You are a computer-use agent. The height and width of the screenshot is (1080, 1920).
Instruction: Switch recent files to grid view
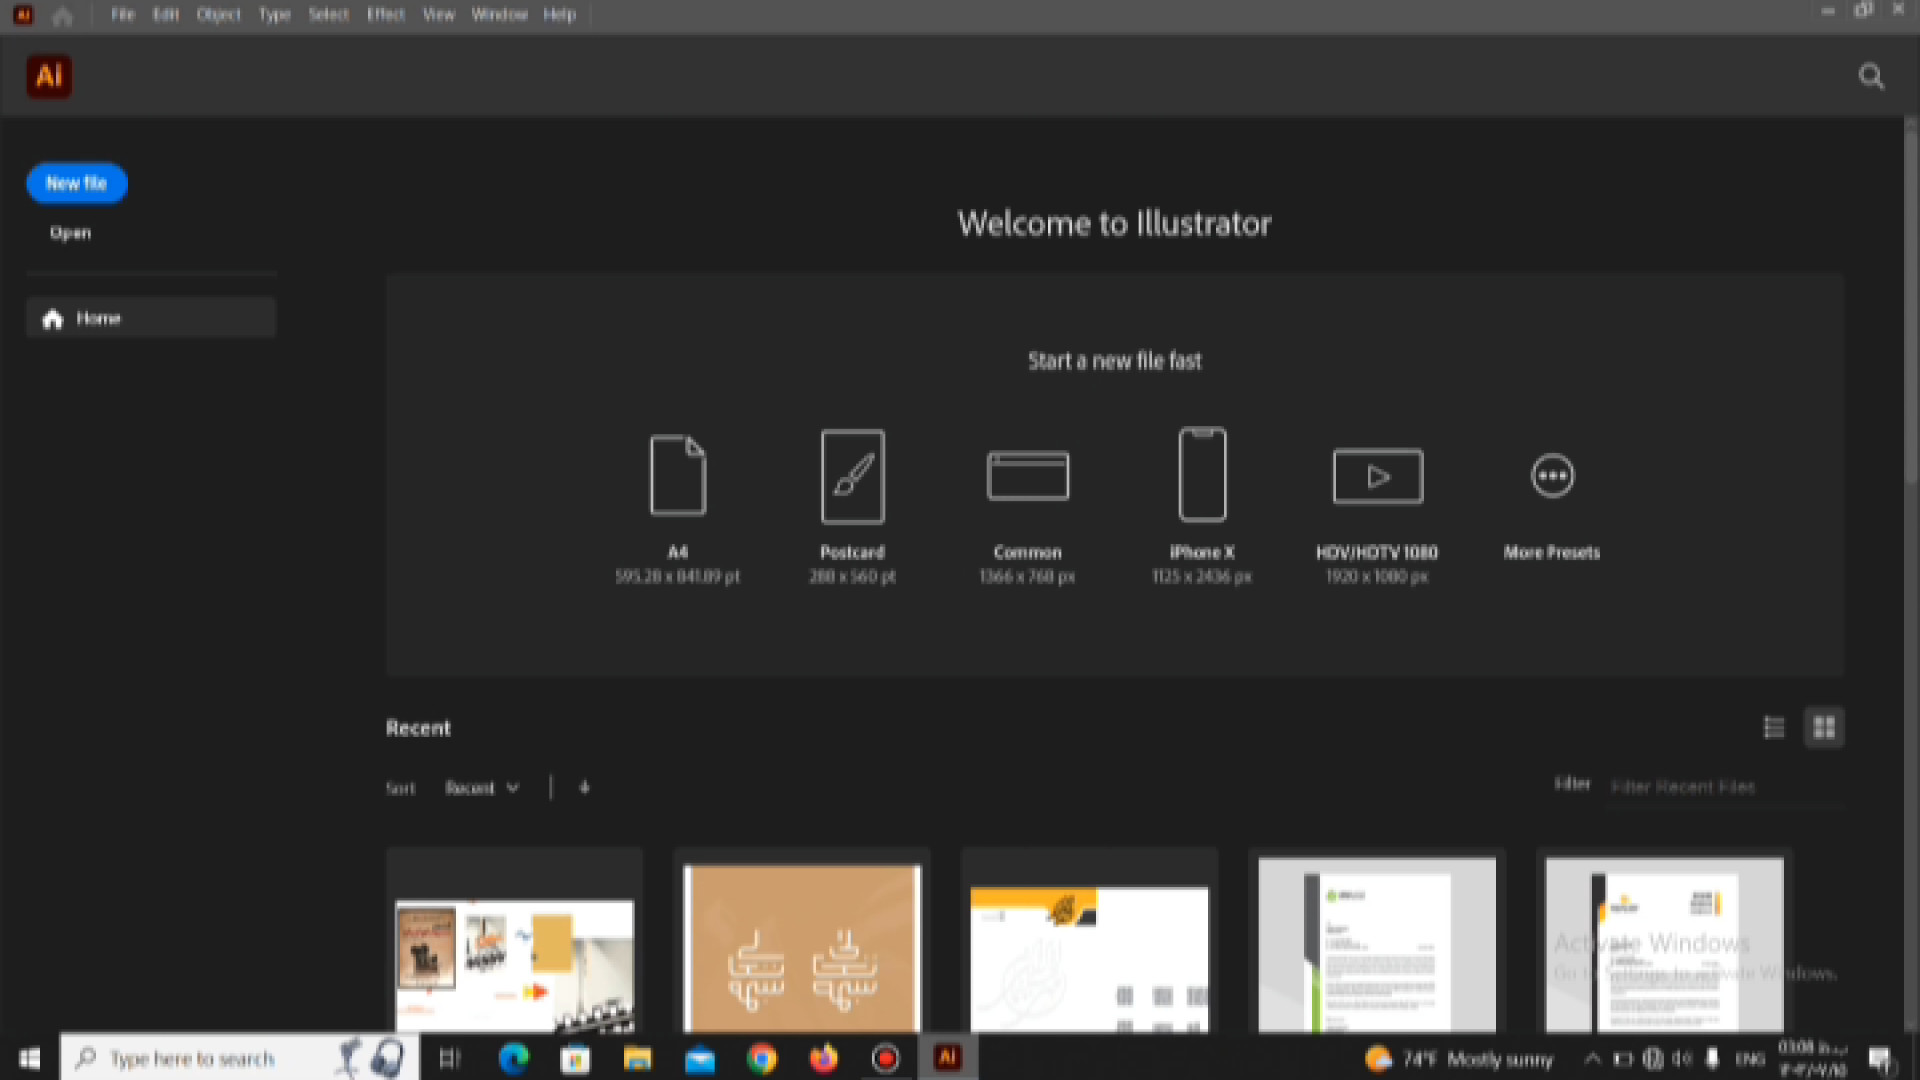point(1824,727)
